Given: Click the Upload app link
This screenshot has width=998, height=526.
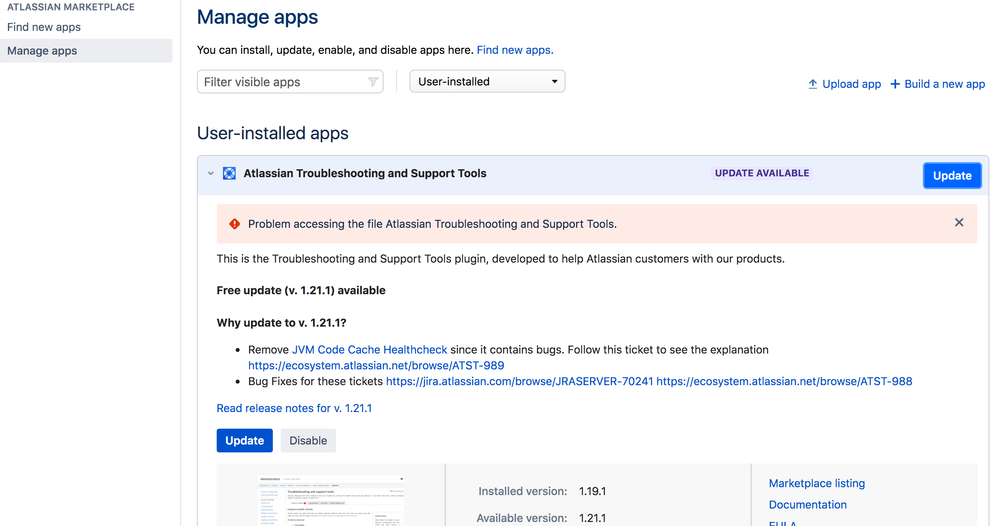Looking at the screenshot, I should (852, 84).
